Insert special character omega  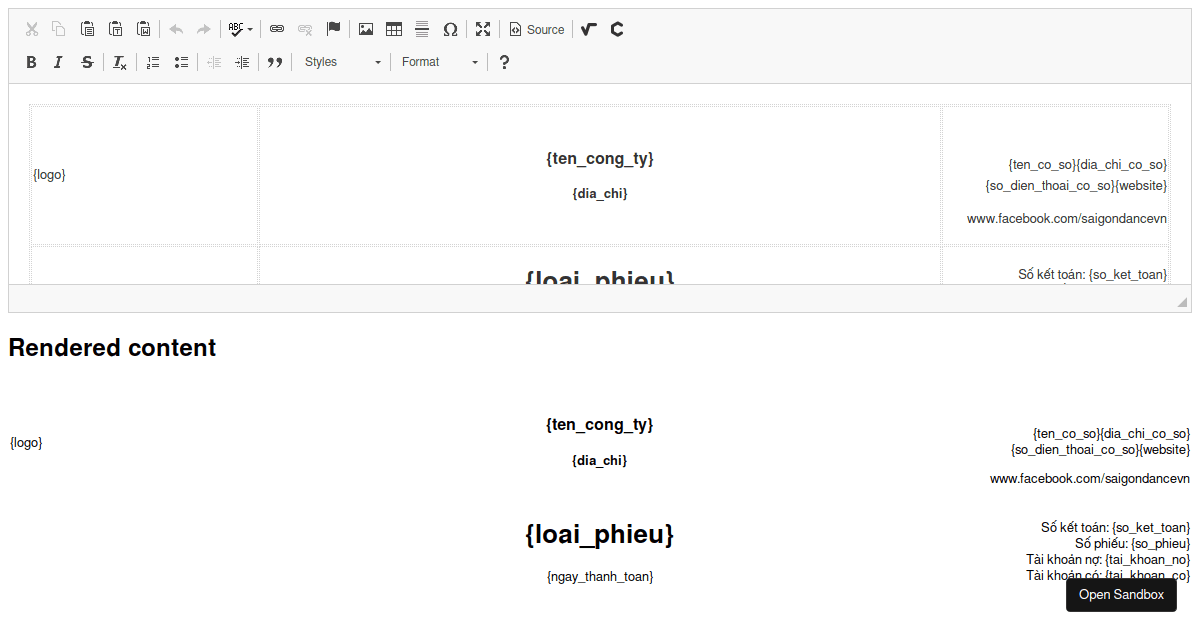450,29
